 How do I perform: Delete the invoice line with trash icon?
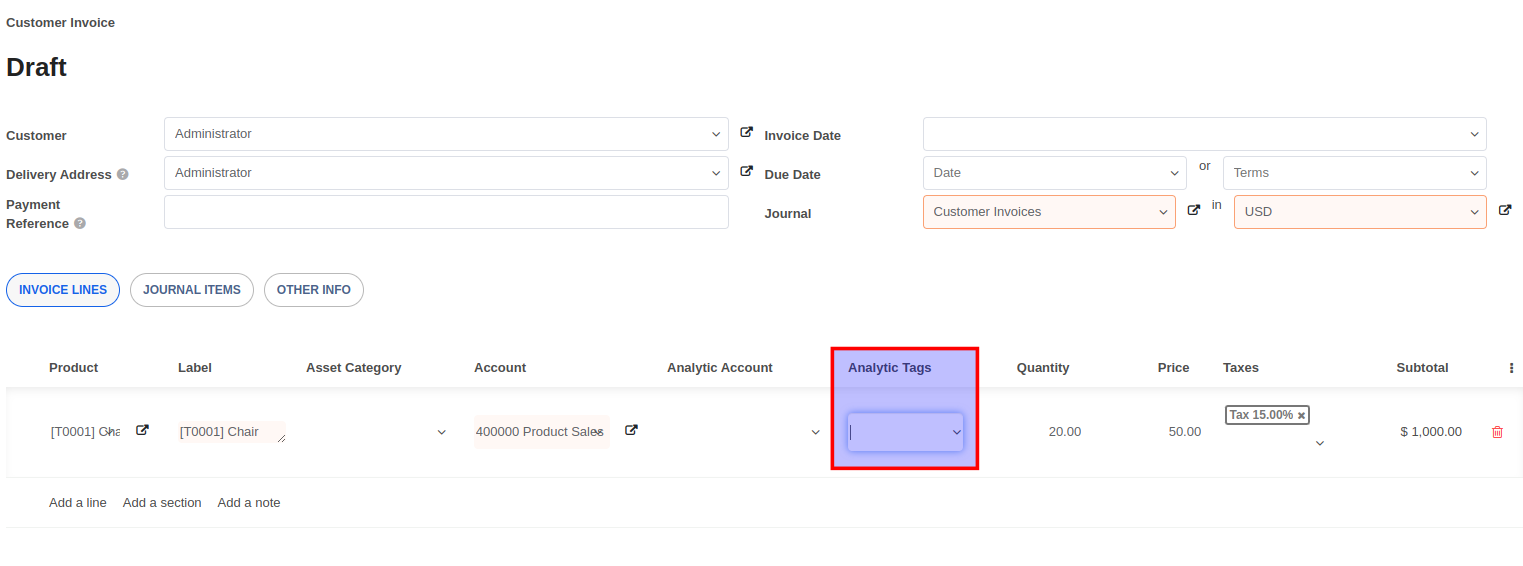1497,432
